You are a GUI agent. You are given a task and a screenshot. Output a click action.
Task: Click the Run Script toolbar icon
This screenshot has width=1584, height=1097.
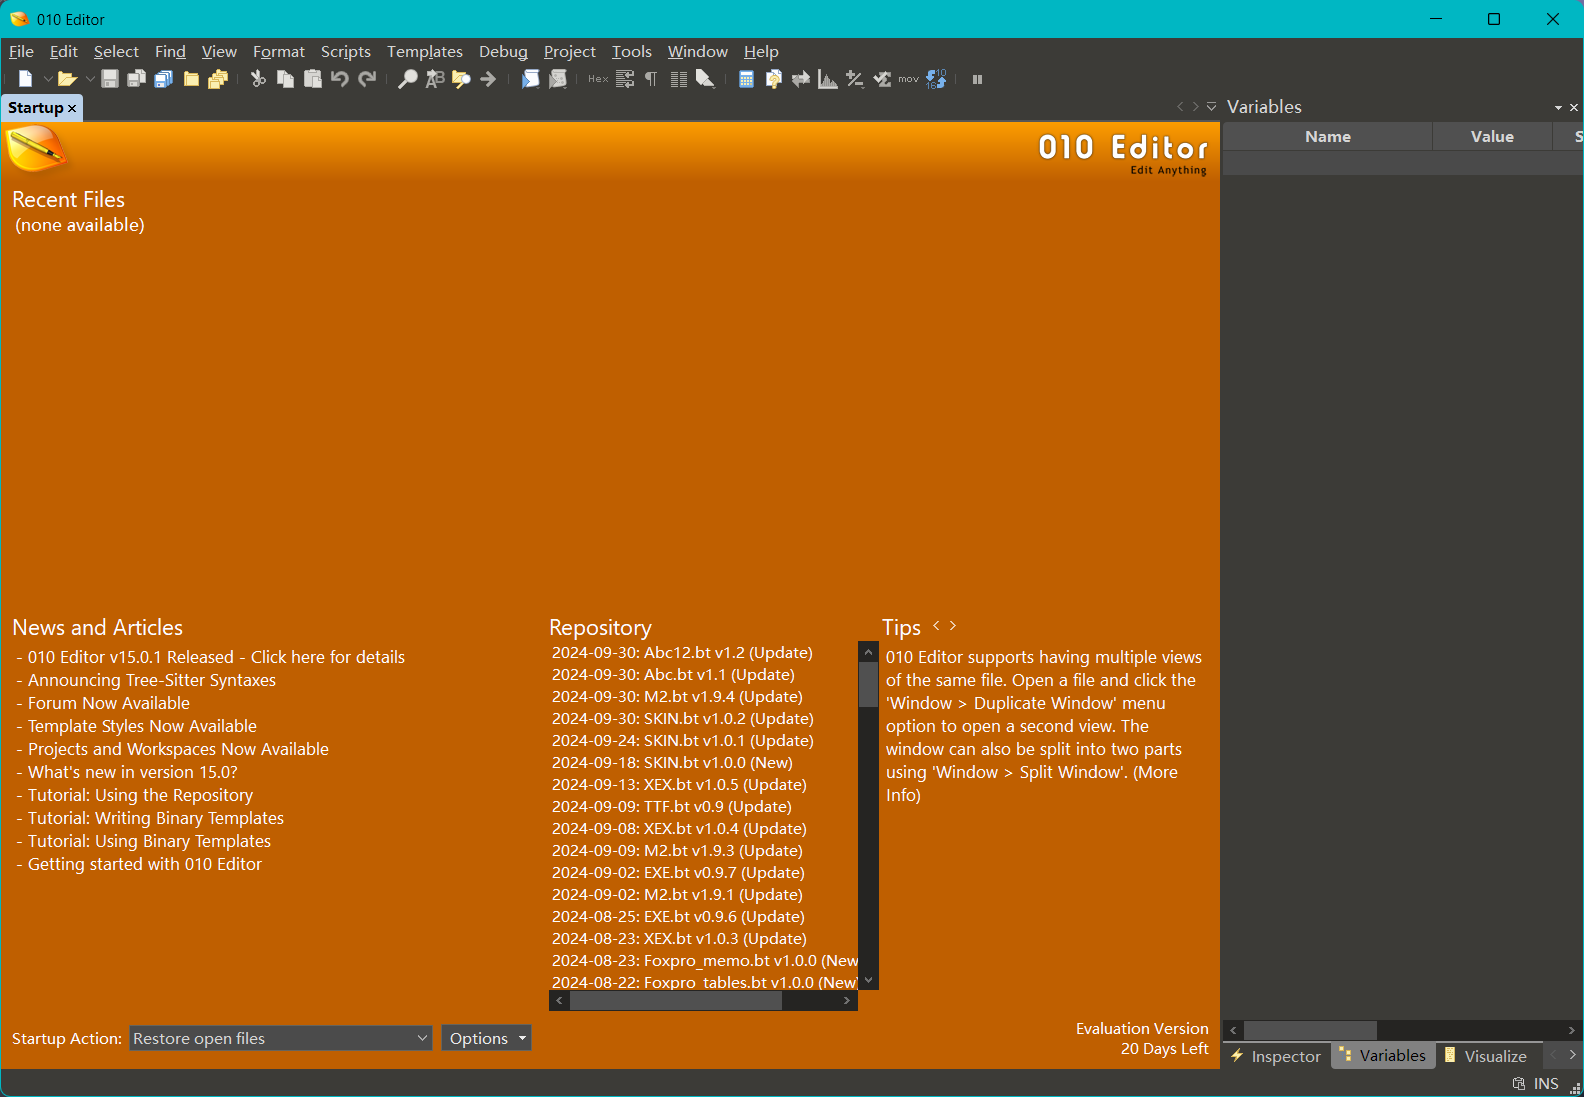(x=530, y=79)
